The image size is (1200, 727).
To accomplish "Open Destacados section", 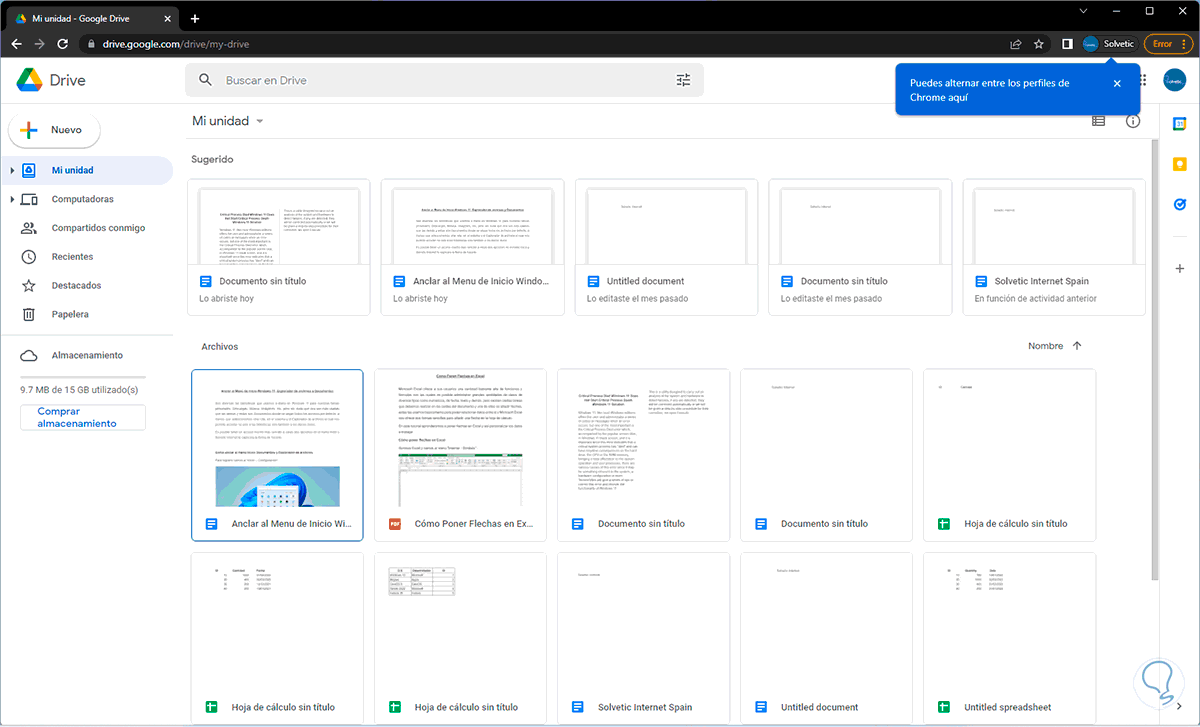I will [x=88, y=286].
